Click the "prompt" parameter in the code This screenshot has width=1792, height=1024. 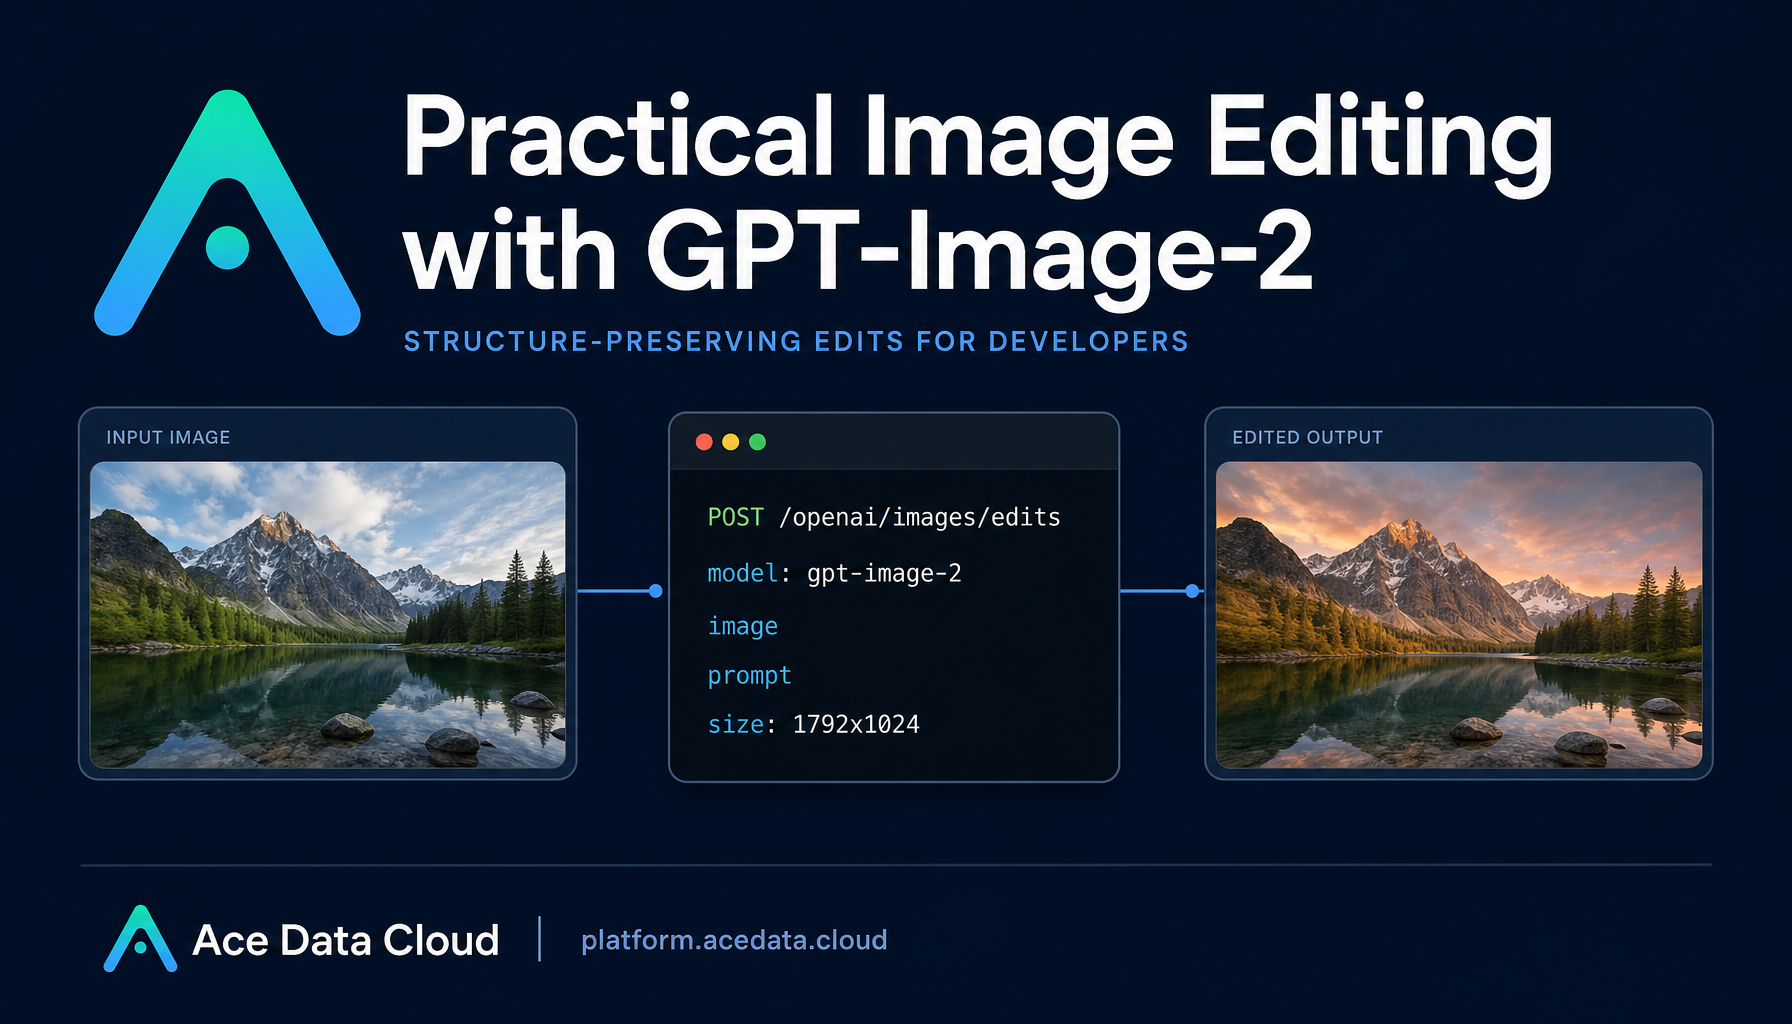pos(749,676)
